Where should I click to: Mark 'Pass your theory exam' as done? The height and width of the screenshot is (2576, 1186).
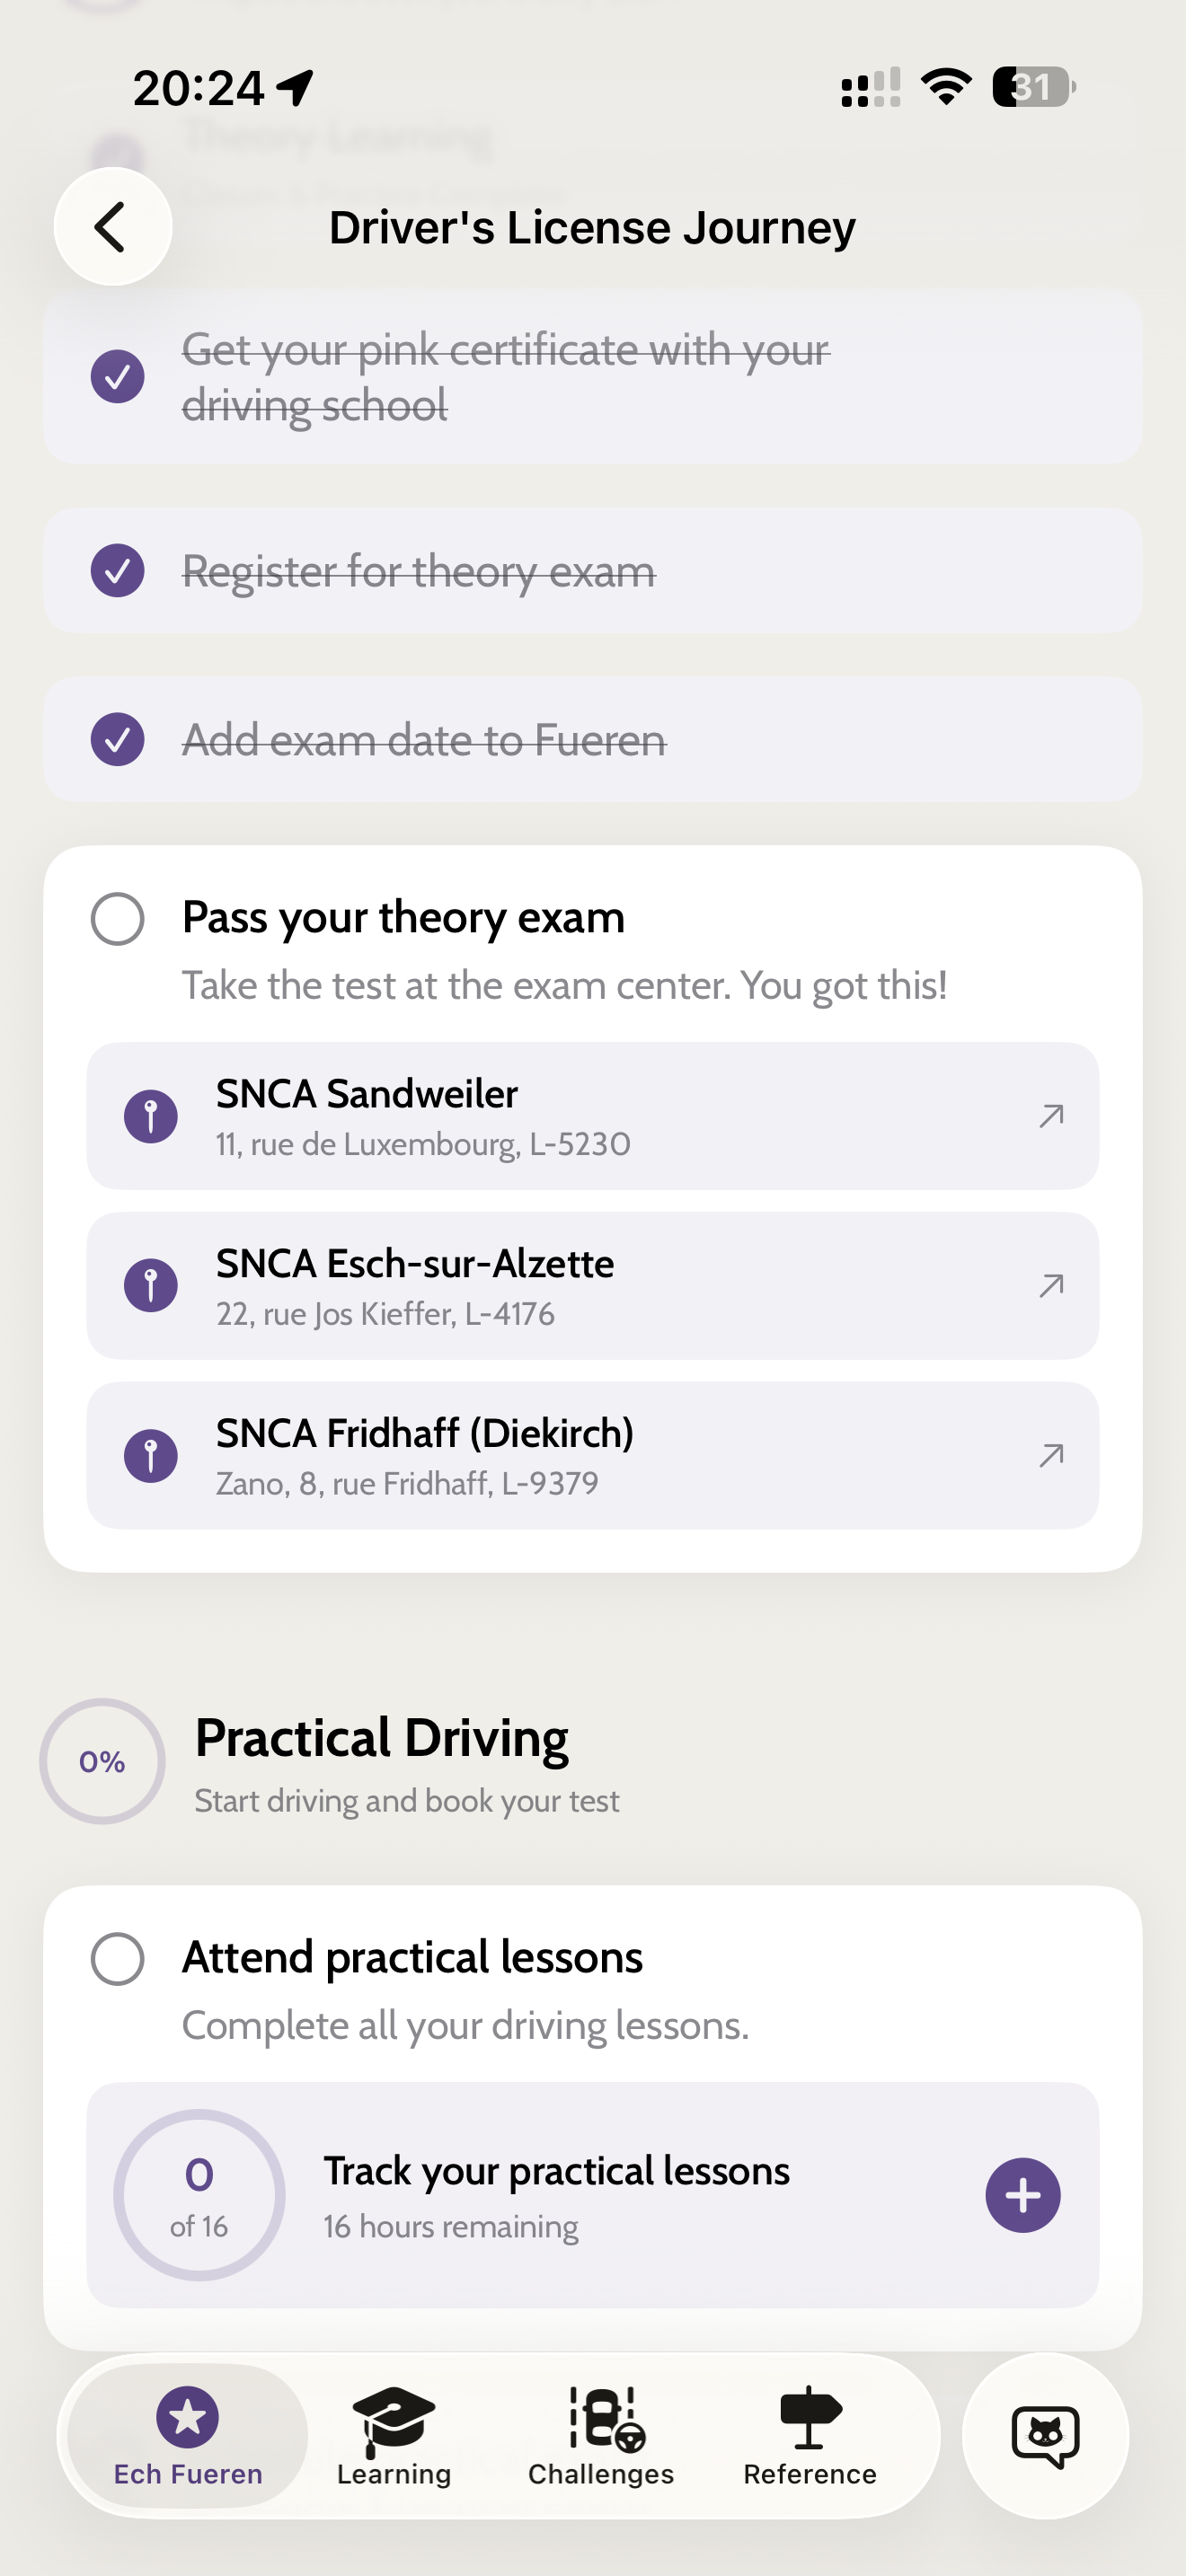[118, 918]
